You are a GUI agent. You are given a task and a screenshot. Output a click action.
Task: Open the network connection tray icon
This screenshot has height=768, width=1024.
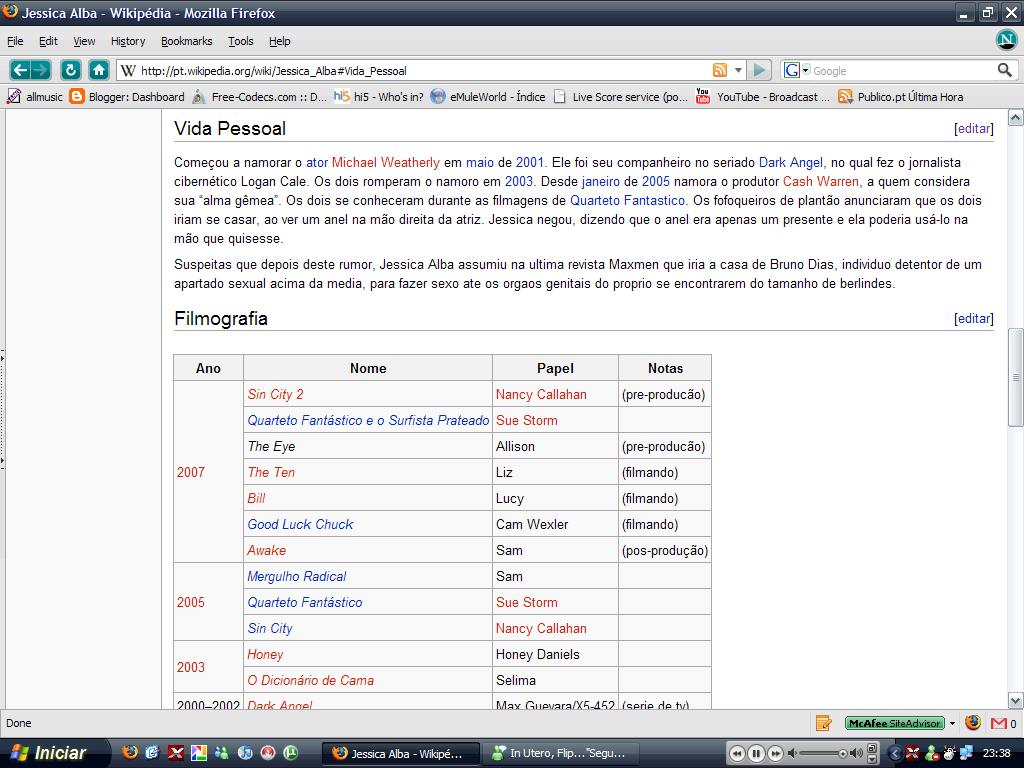(966, 753)
